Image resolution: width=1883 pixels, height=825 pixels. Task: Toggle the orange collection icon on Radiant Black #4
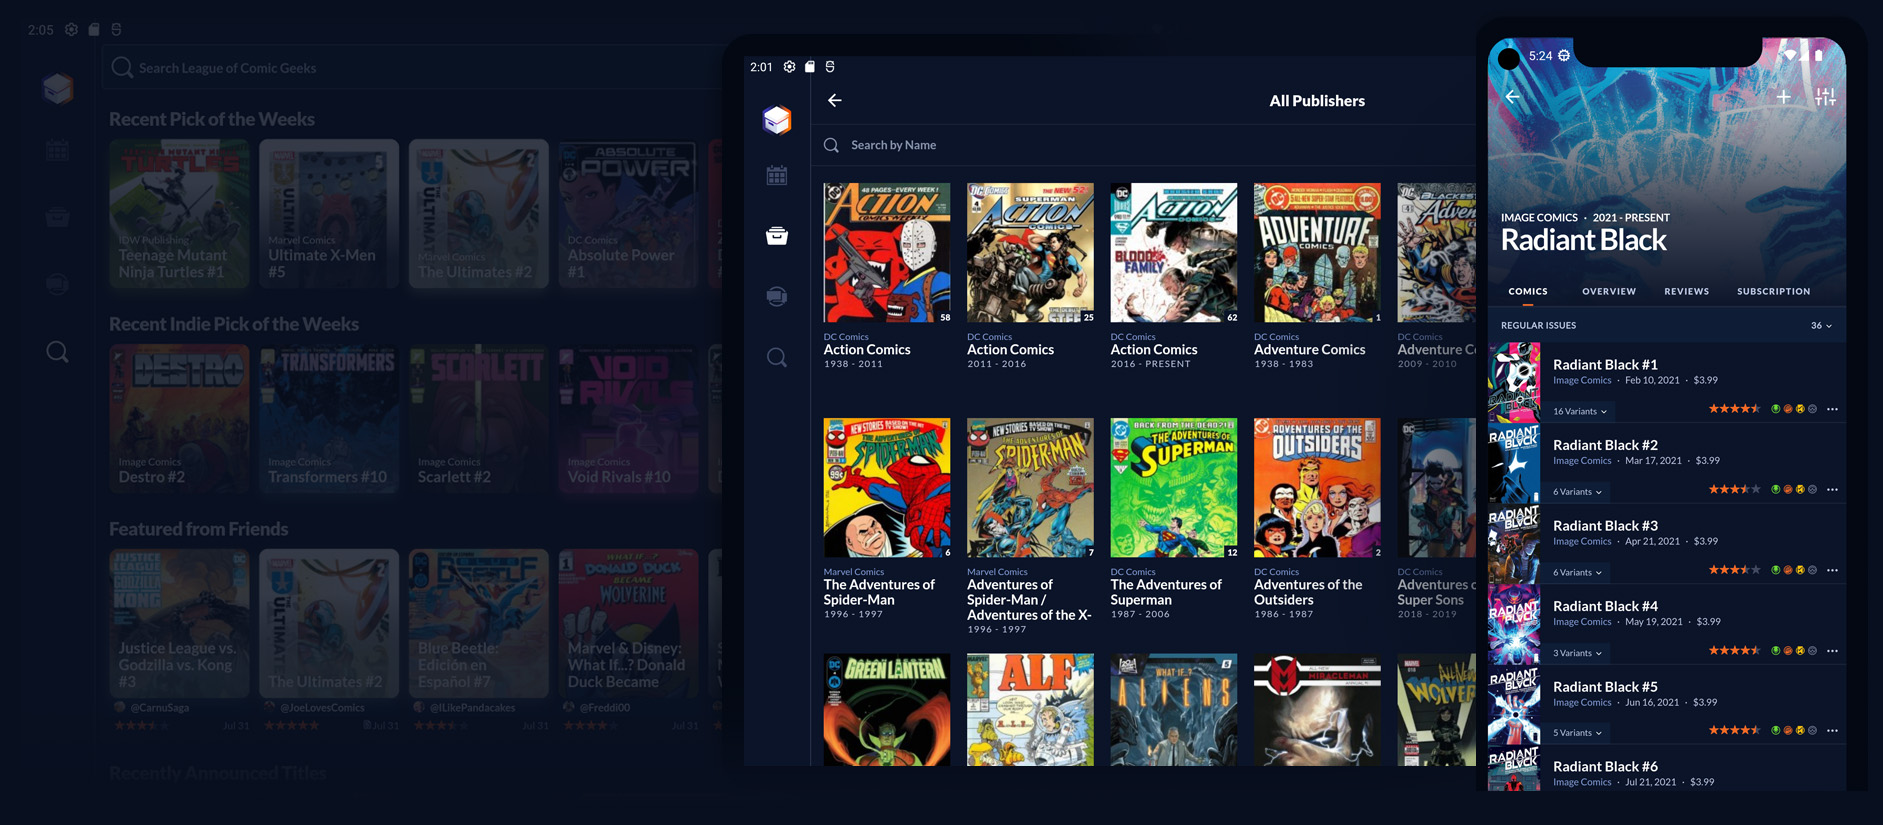pyautogui.click(x=1788, y=651)
